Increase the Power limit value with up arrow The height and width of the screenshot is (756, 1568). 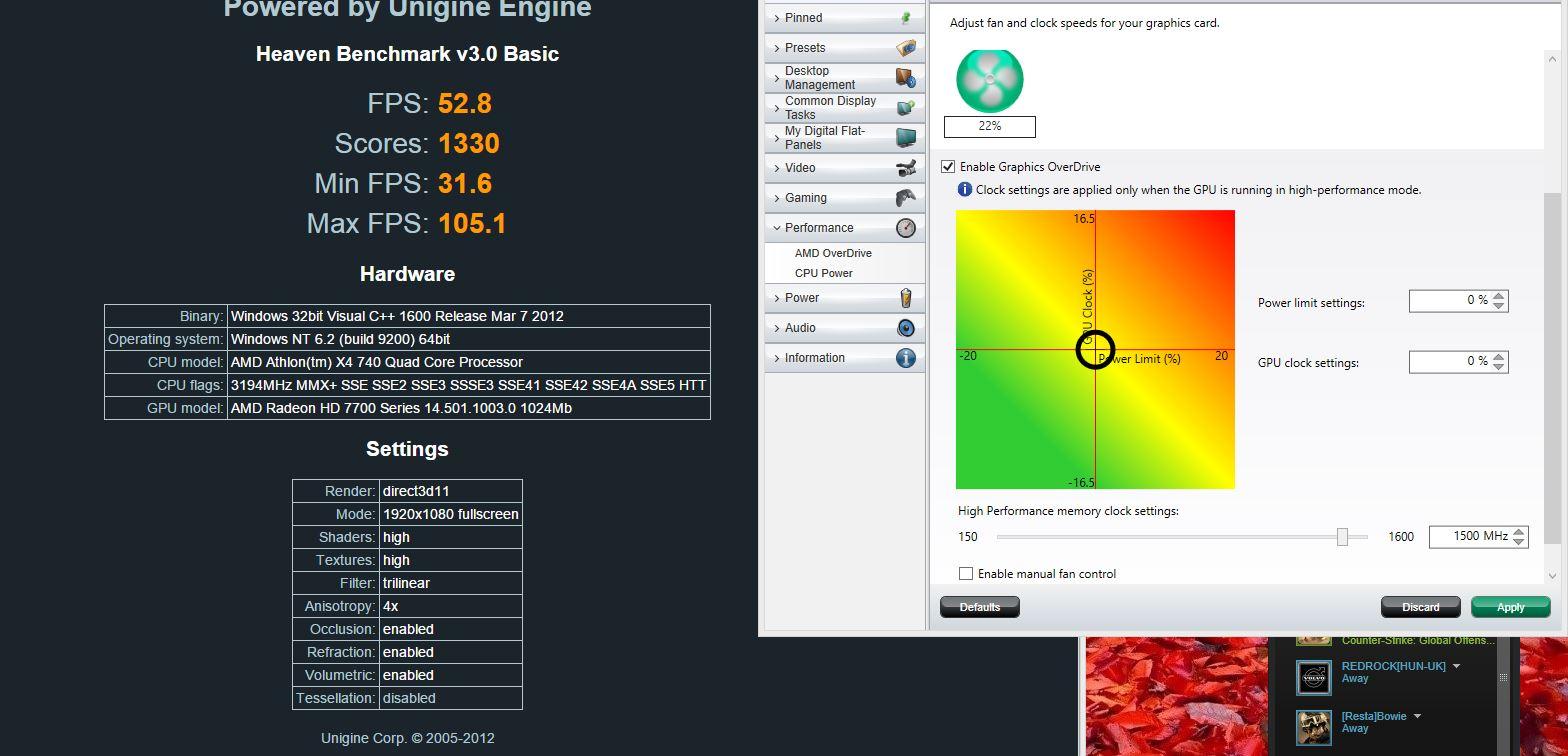point(1499,296)
